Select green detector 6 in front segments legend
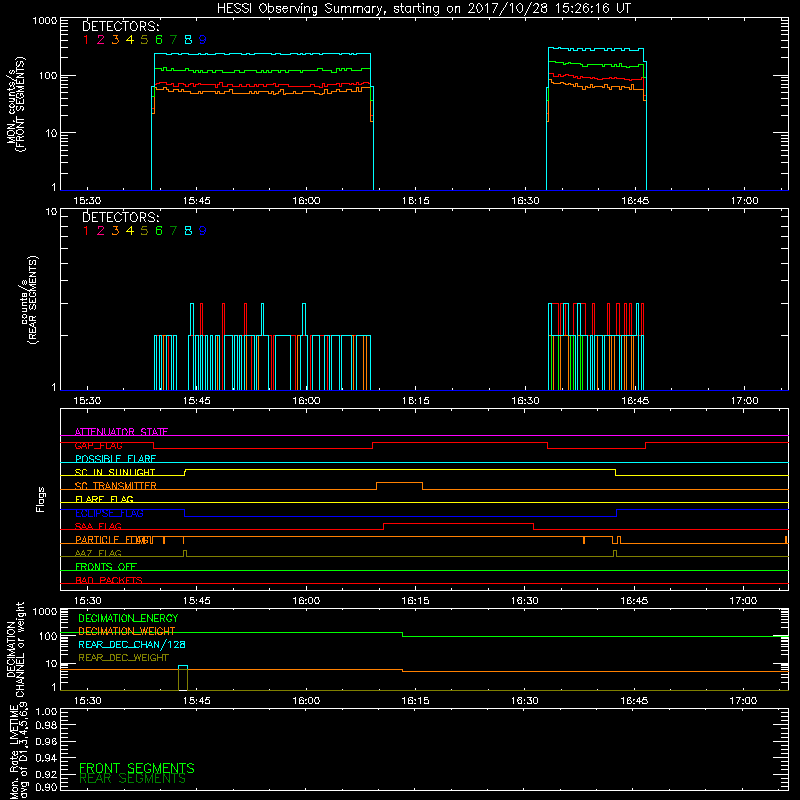This screenshot has width=800, height=800. pos(159,40)
